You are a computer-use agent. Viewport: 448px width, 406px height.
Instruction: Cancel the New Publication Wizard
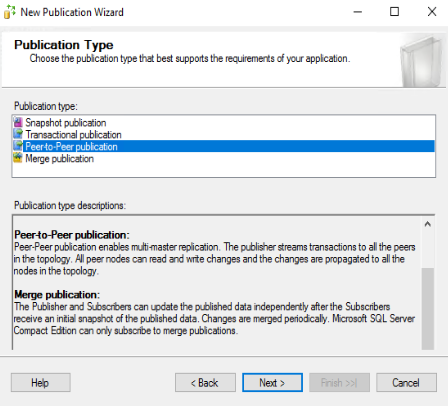coord(406,382)
